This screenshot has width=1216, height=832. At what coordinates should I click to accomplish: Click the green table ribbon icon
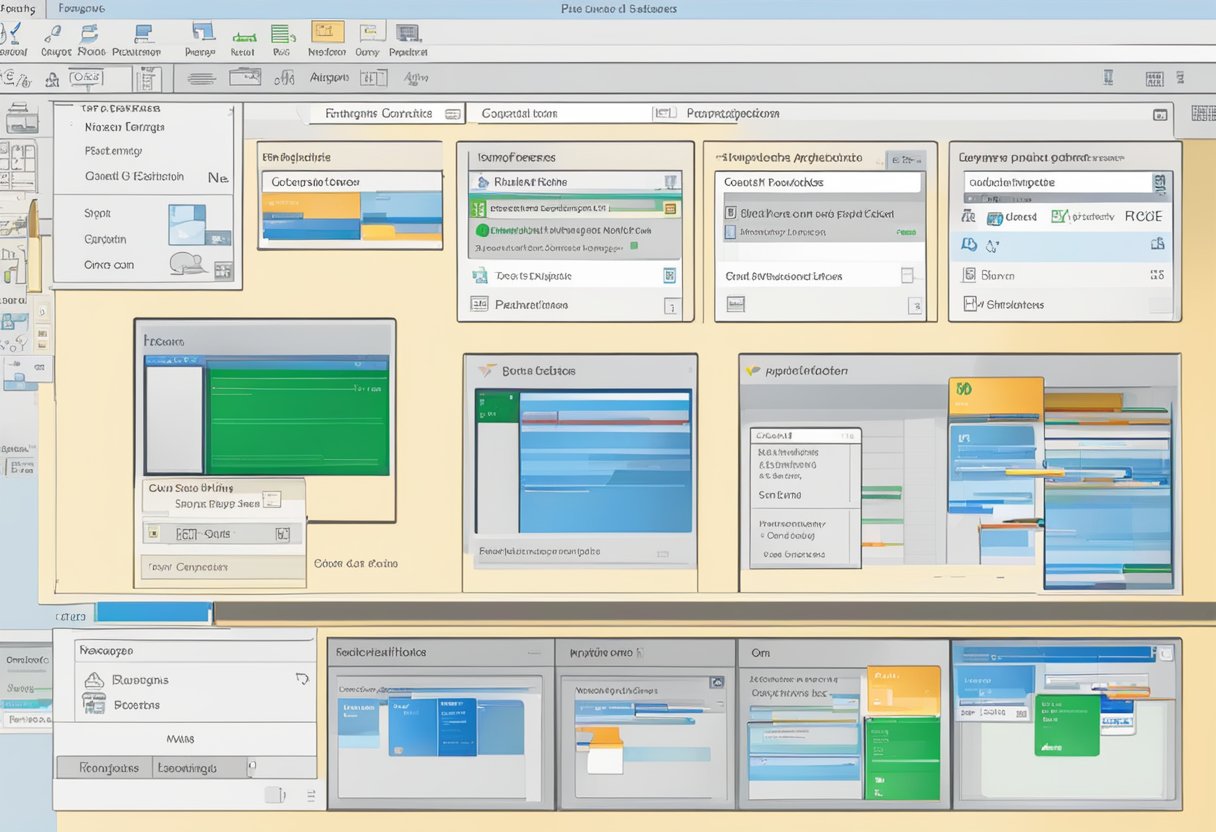tap(283, 34)
